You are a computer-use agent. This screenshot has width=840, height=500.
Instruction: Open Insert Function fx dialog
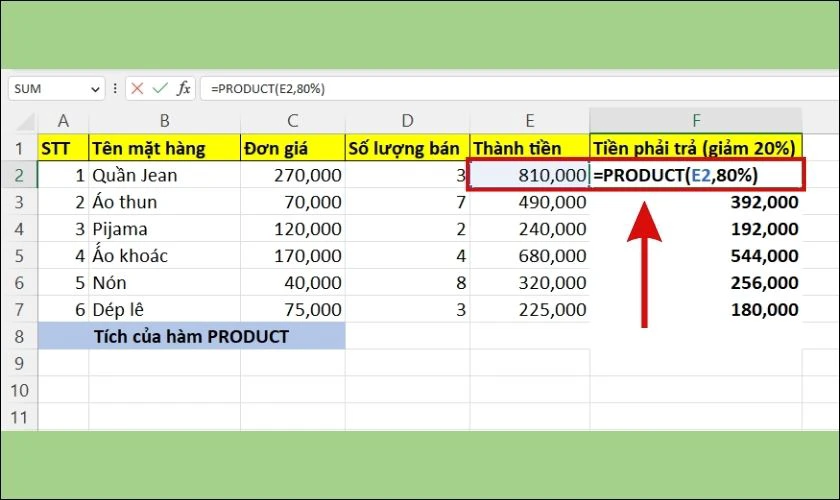pyautogui.click(x=184, y=88)
